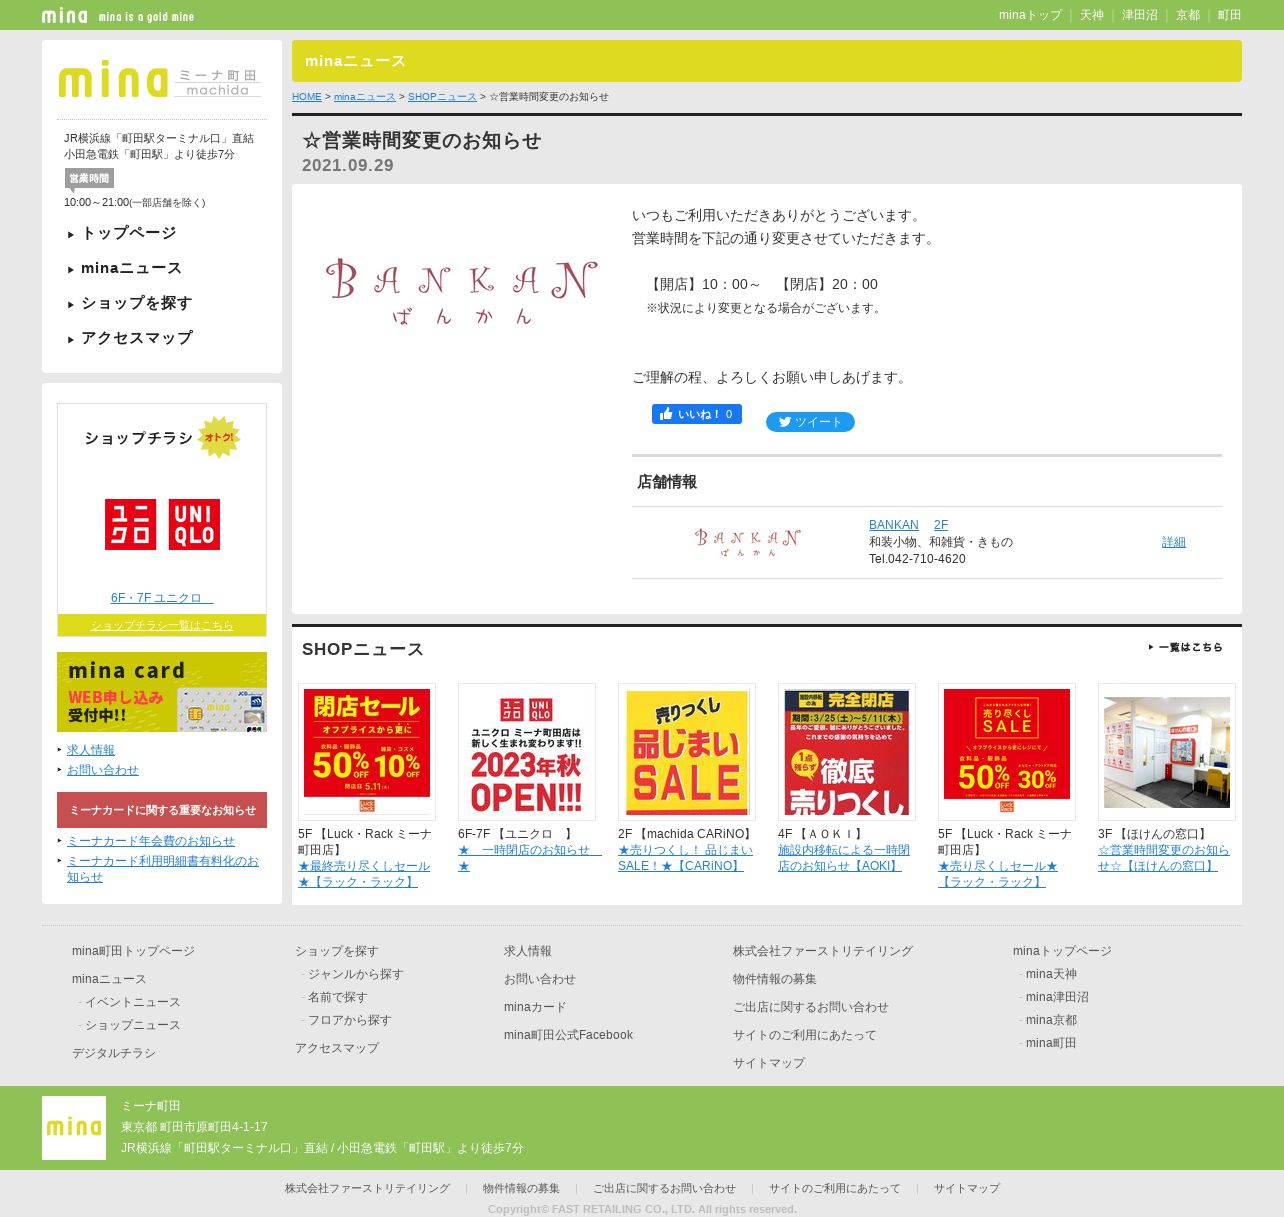Click the BANKAN store info logo

point(747,542)
